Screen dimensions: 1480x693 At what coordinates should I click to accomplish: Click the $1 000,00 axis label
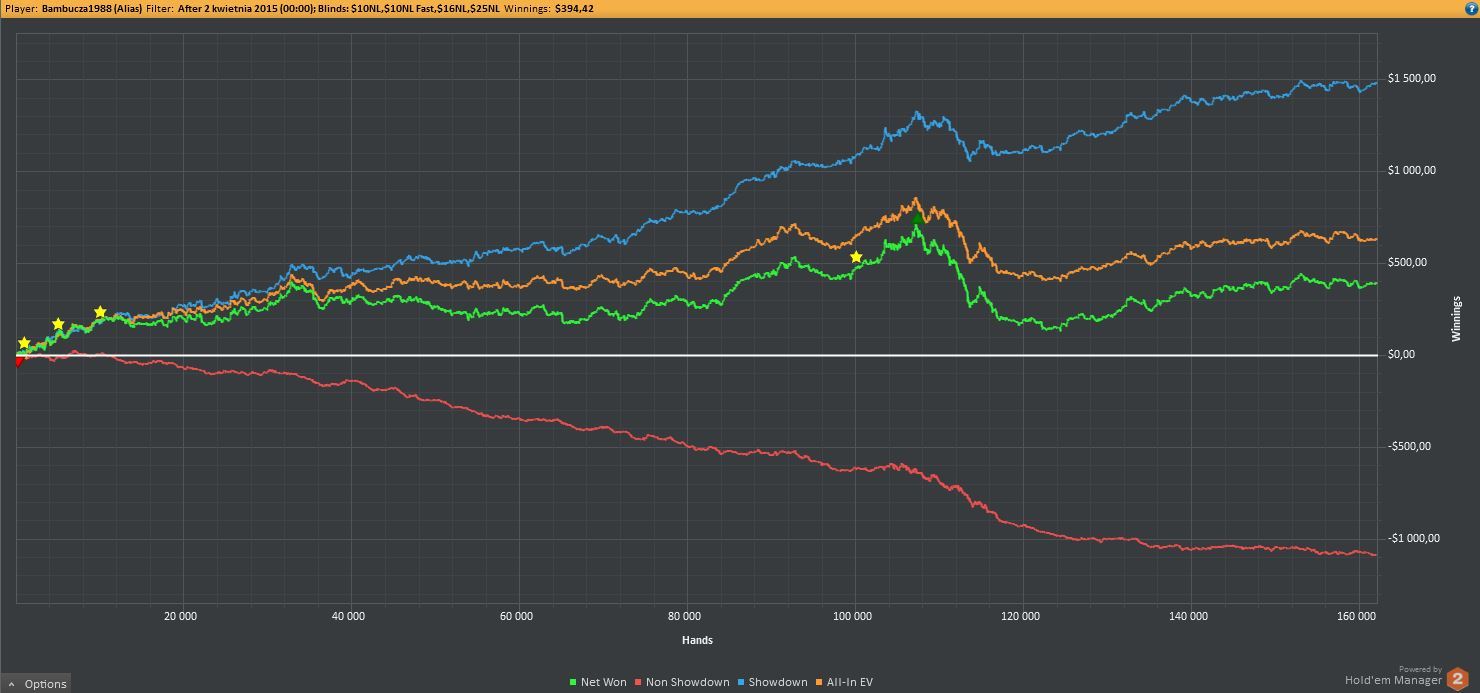pyautogui.click(x=1412, y=171)
